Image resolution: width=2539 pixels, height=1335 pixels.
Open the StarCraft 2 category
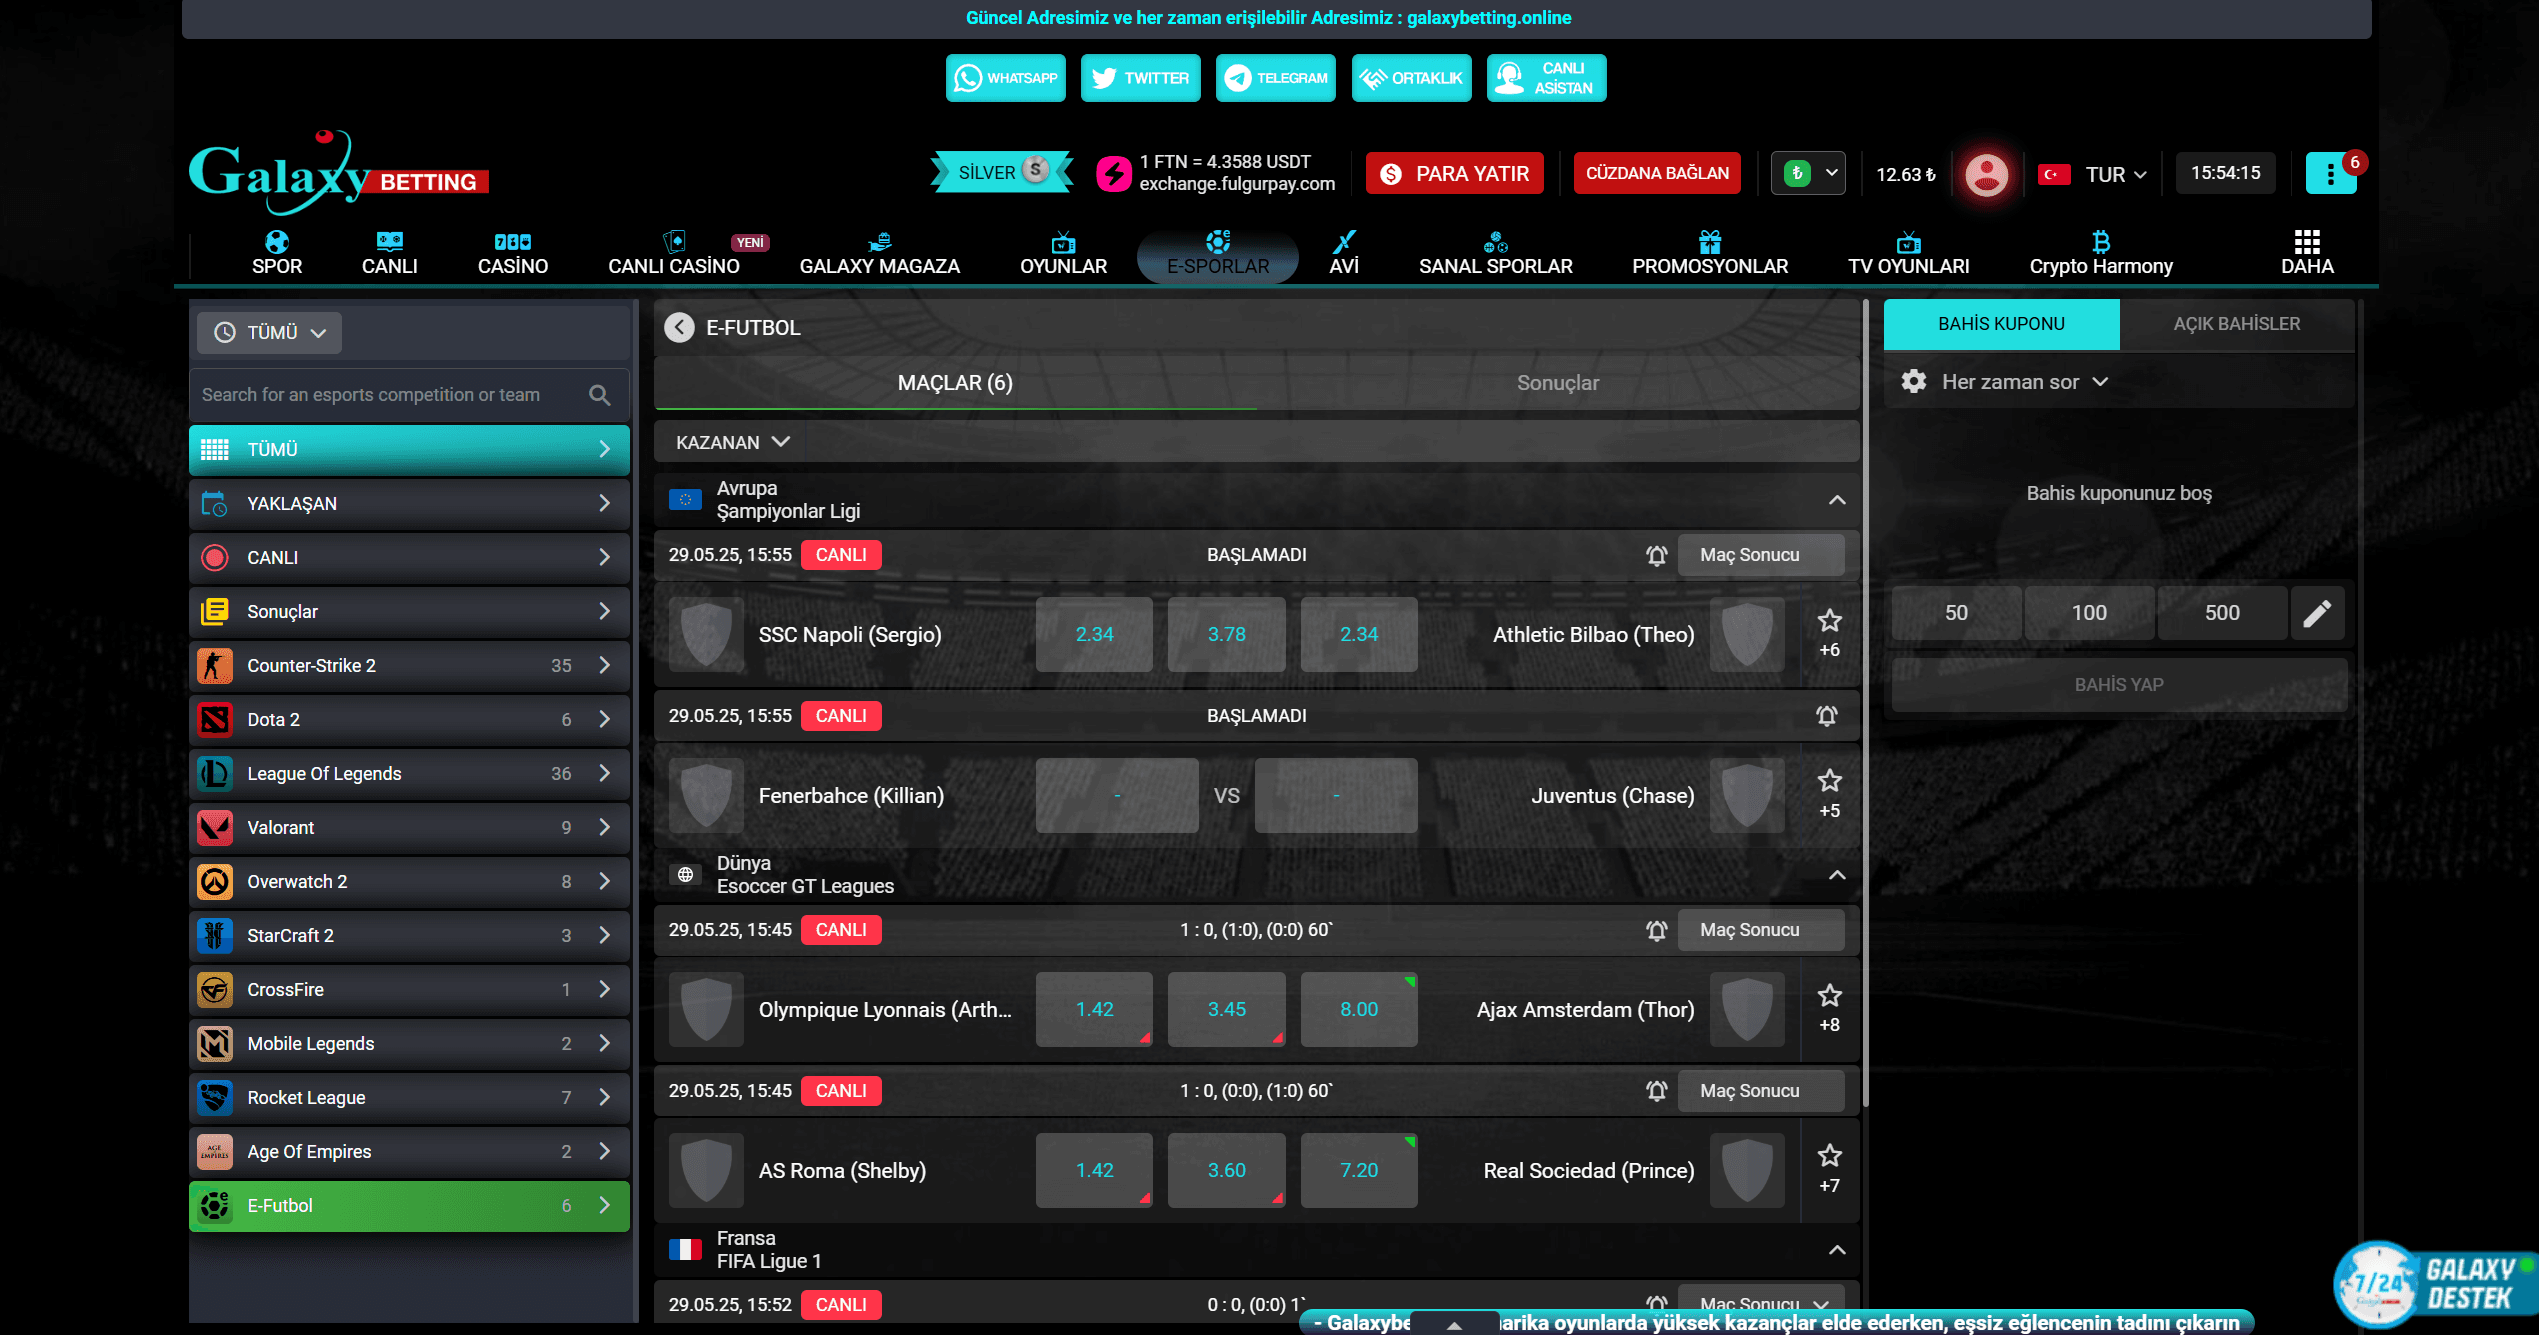pyautogui.click(x=409, y=936)
